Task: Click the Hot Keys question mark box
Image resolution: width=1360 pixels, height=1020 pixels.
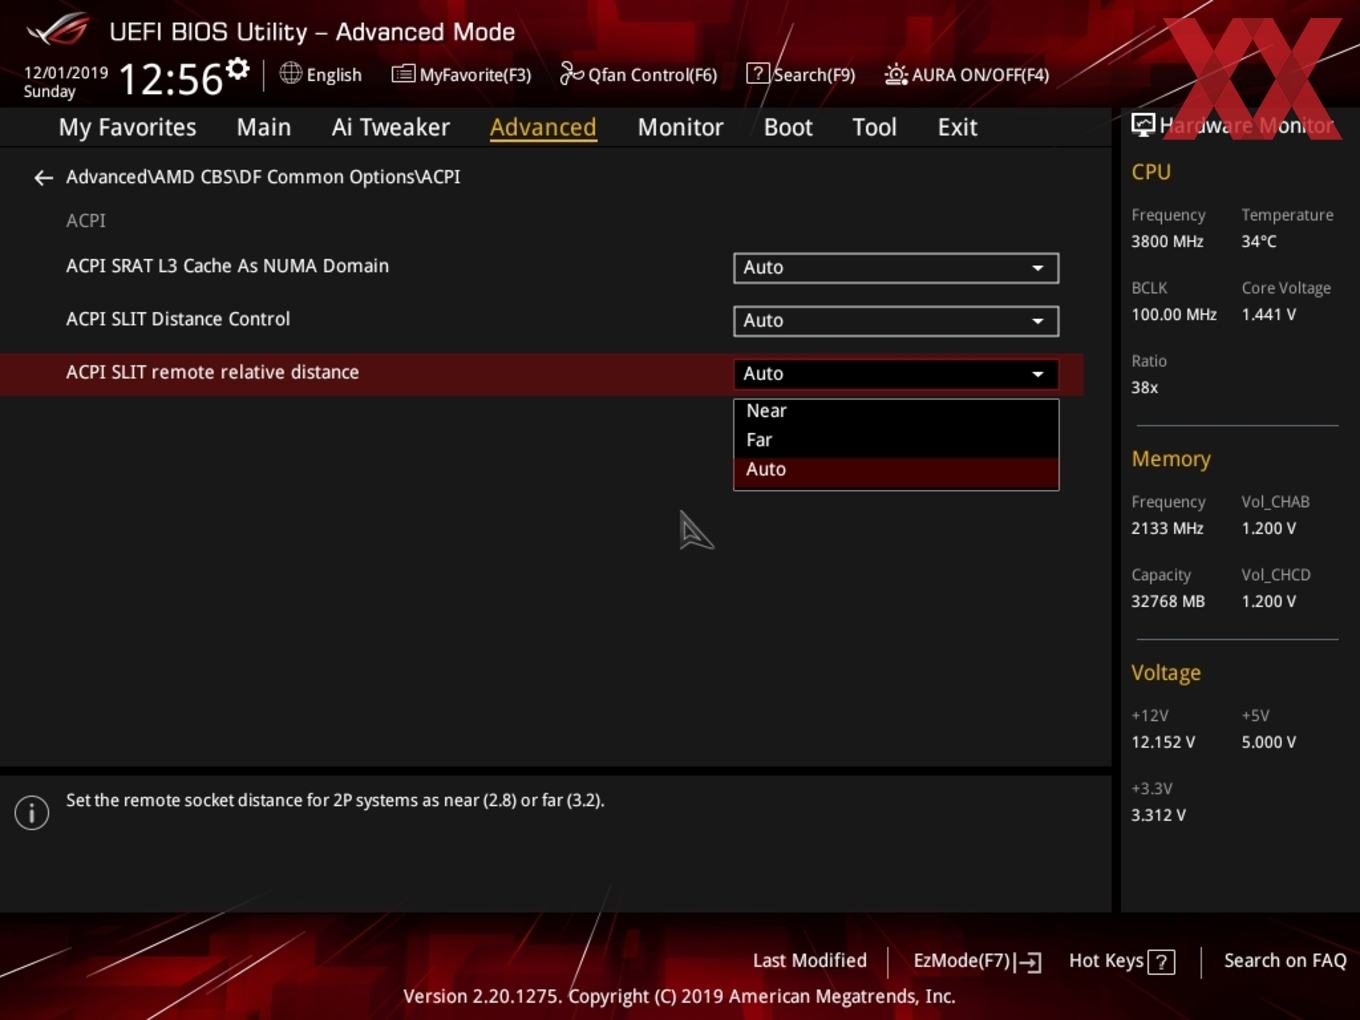Action: click(x=1161, y=962)
